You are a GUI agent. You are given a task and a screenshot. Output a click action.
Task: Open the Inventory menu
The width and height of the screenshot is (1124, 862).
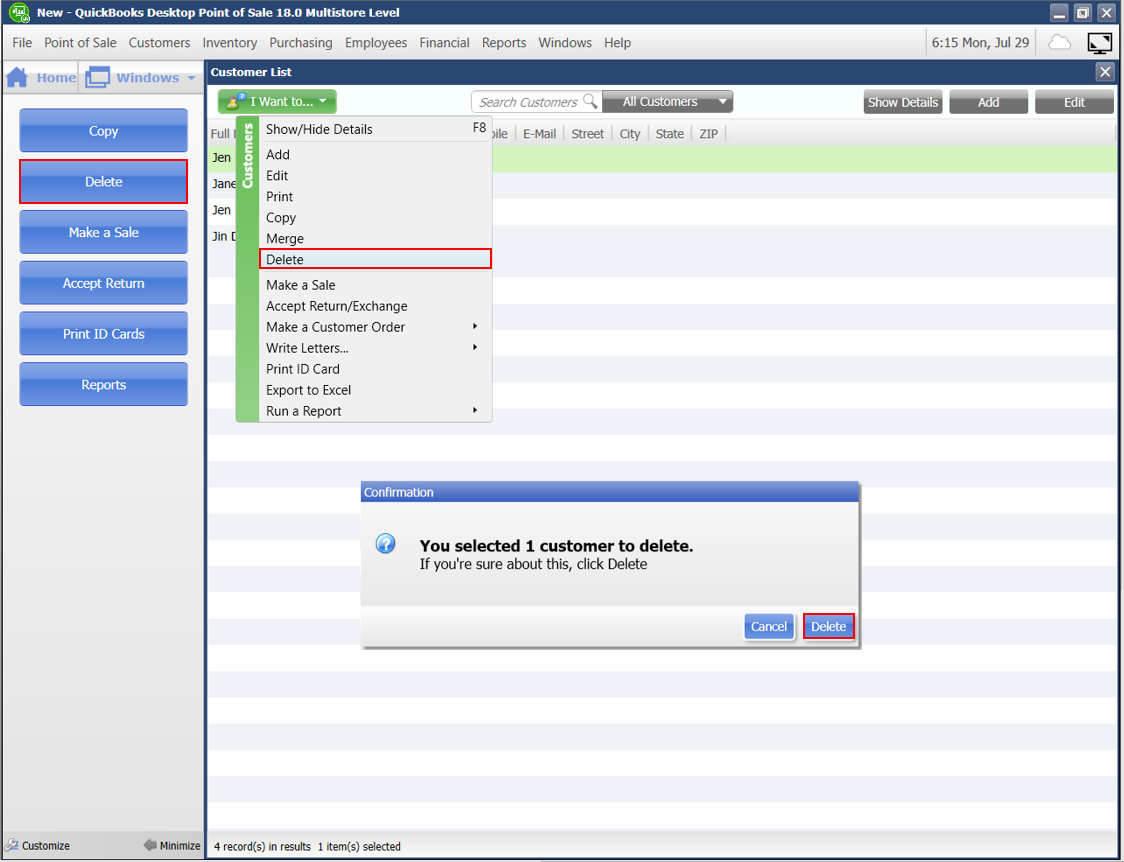tap(229, 43)
